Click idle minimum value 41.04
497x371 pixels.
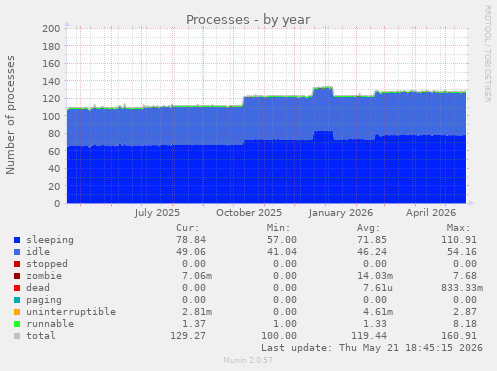pyautogui.click(x=282, y=252)
